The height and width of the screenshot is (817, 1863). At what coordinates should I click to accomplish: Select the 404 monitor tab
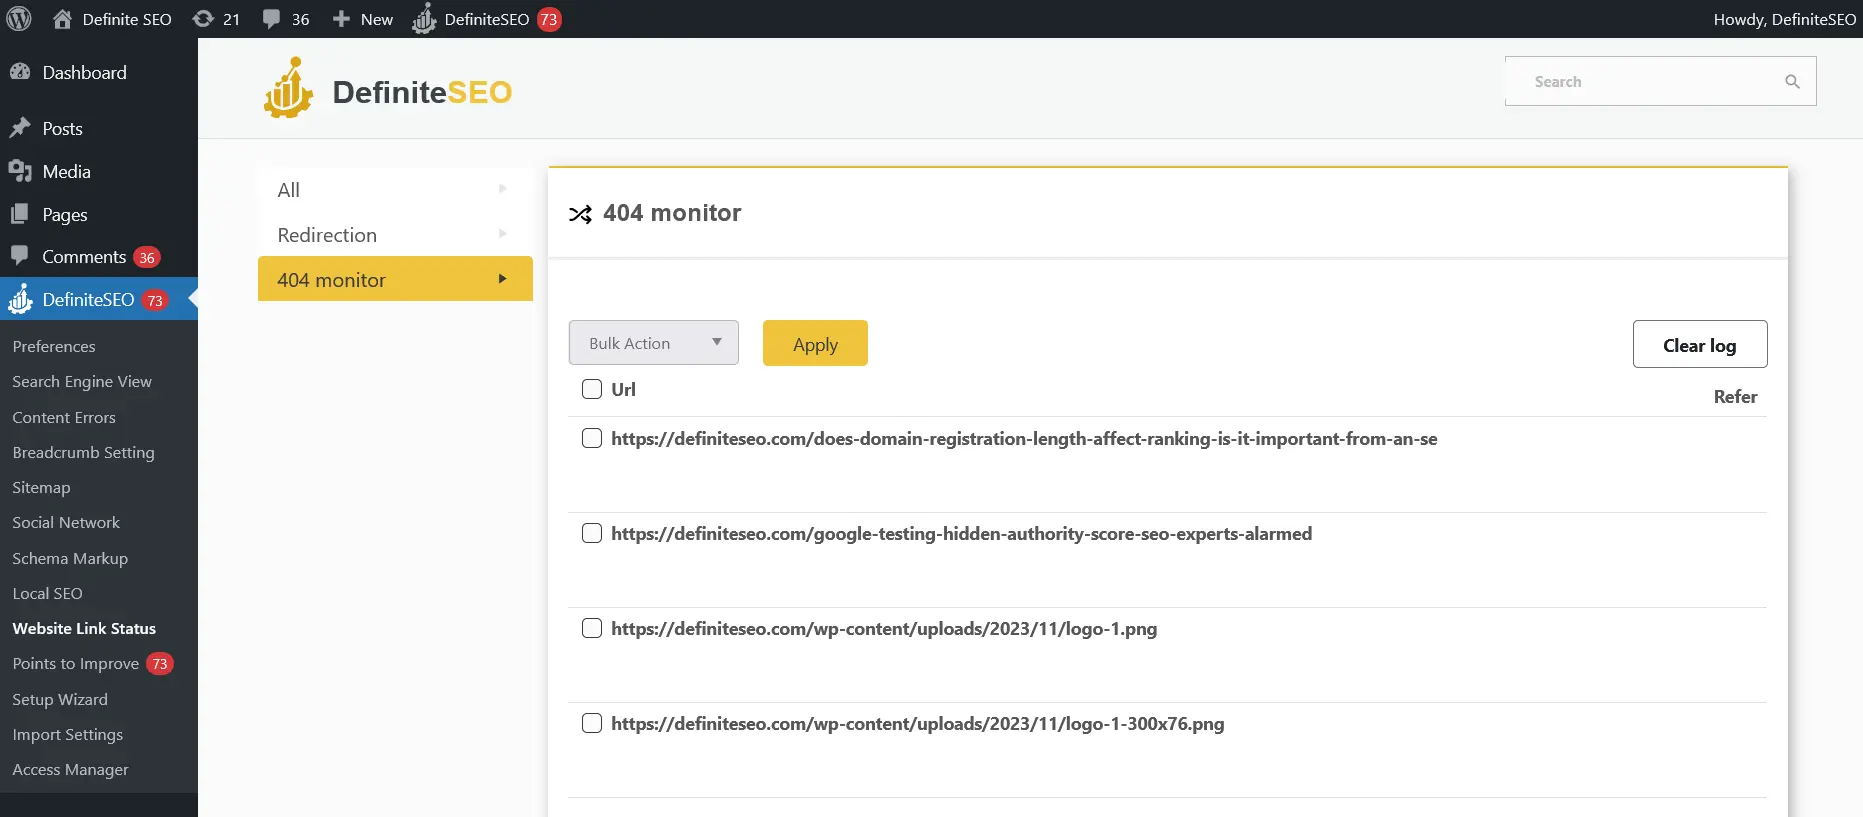[x=395, y=279]
